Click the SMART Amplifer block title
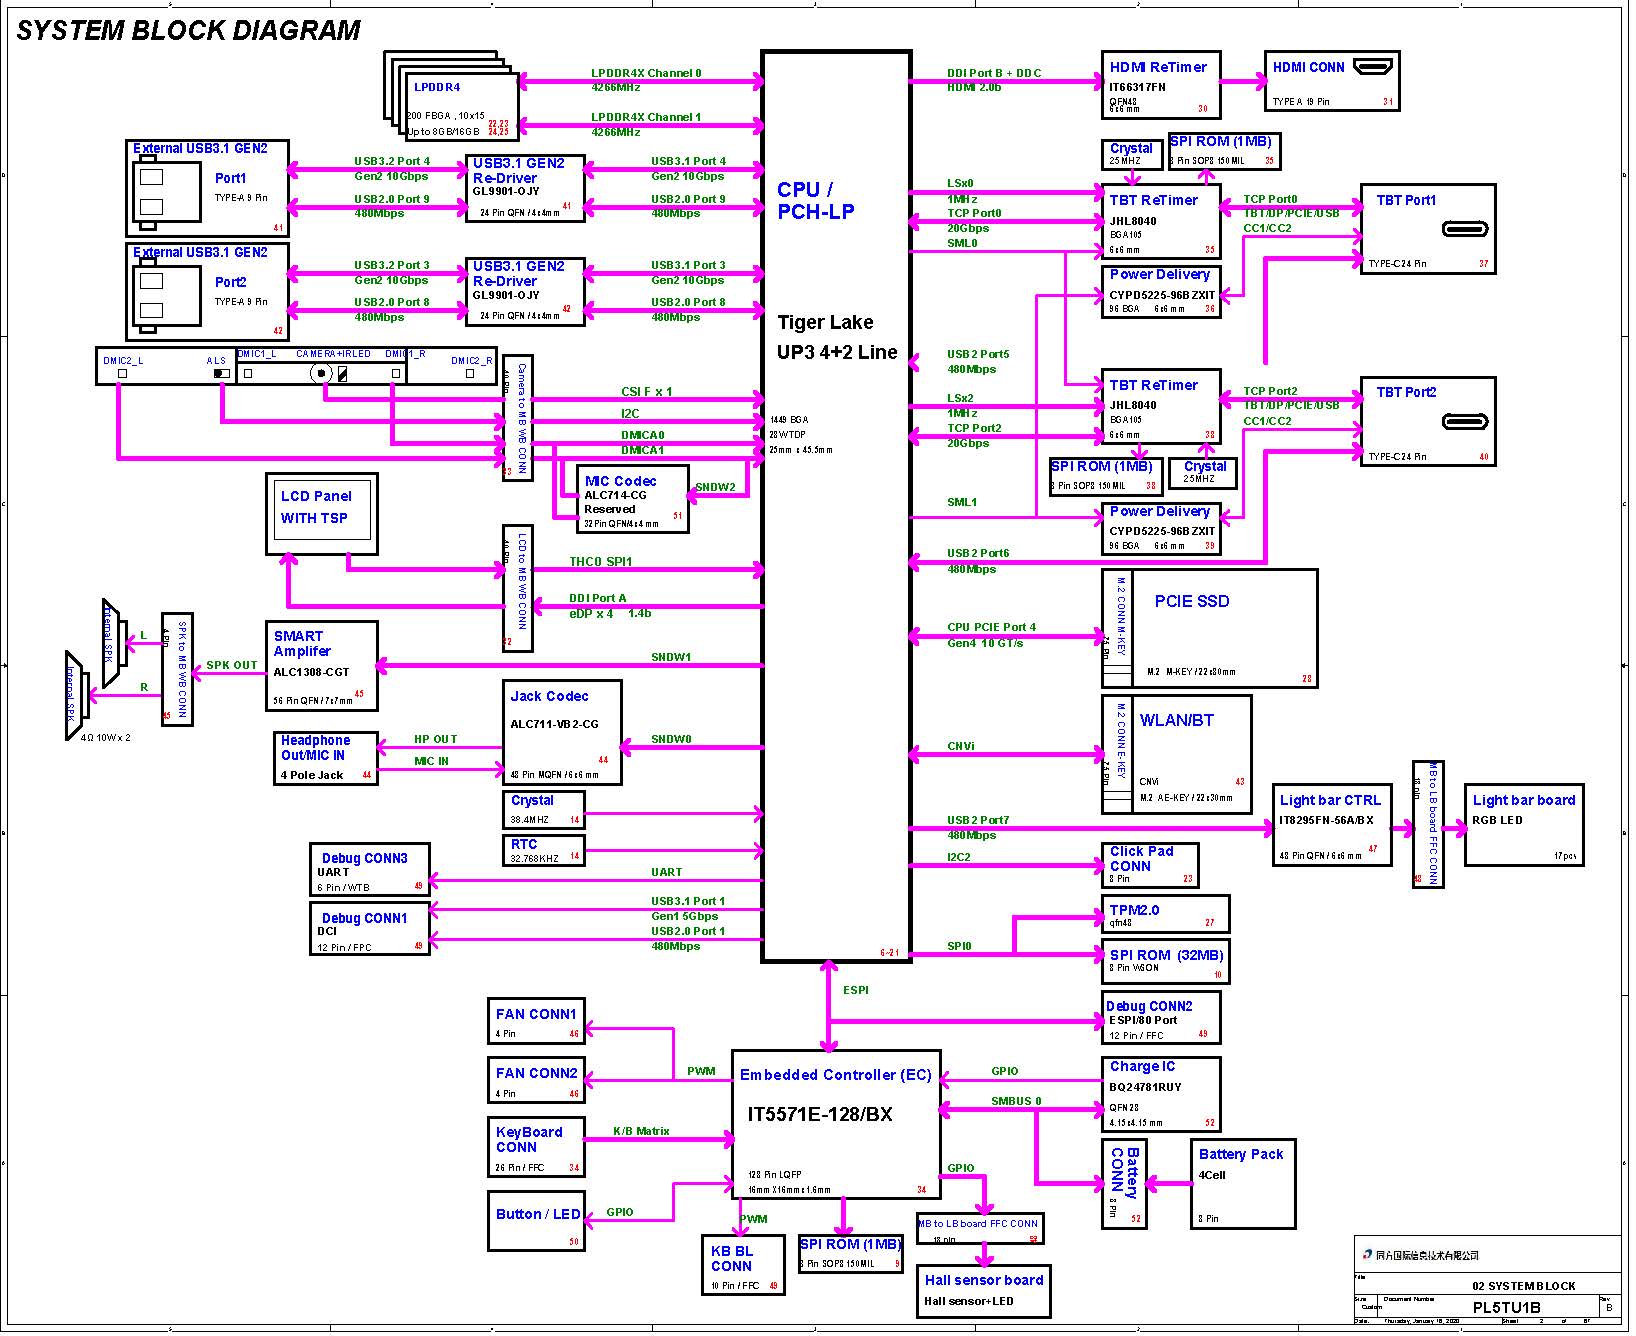This screenshot has height=1336, width=1636. (x=302, y=643)
